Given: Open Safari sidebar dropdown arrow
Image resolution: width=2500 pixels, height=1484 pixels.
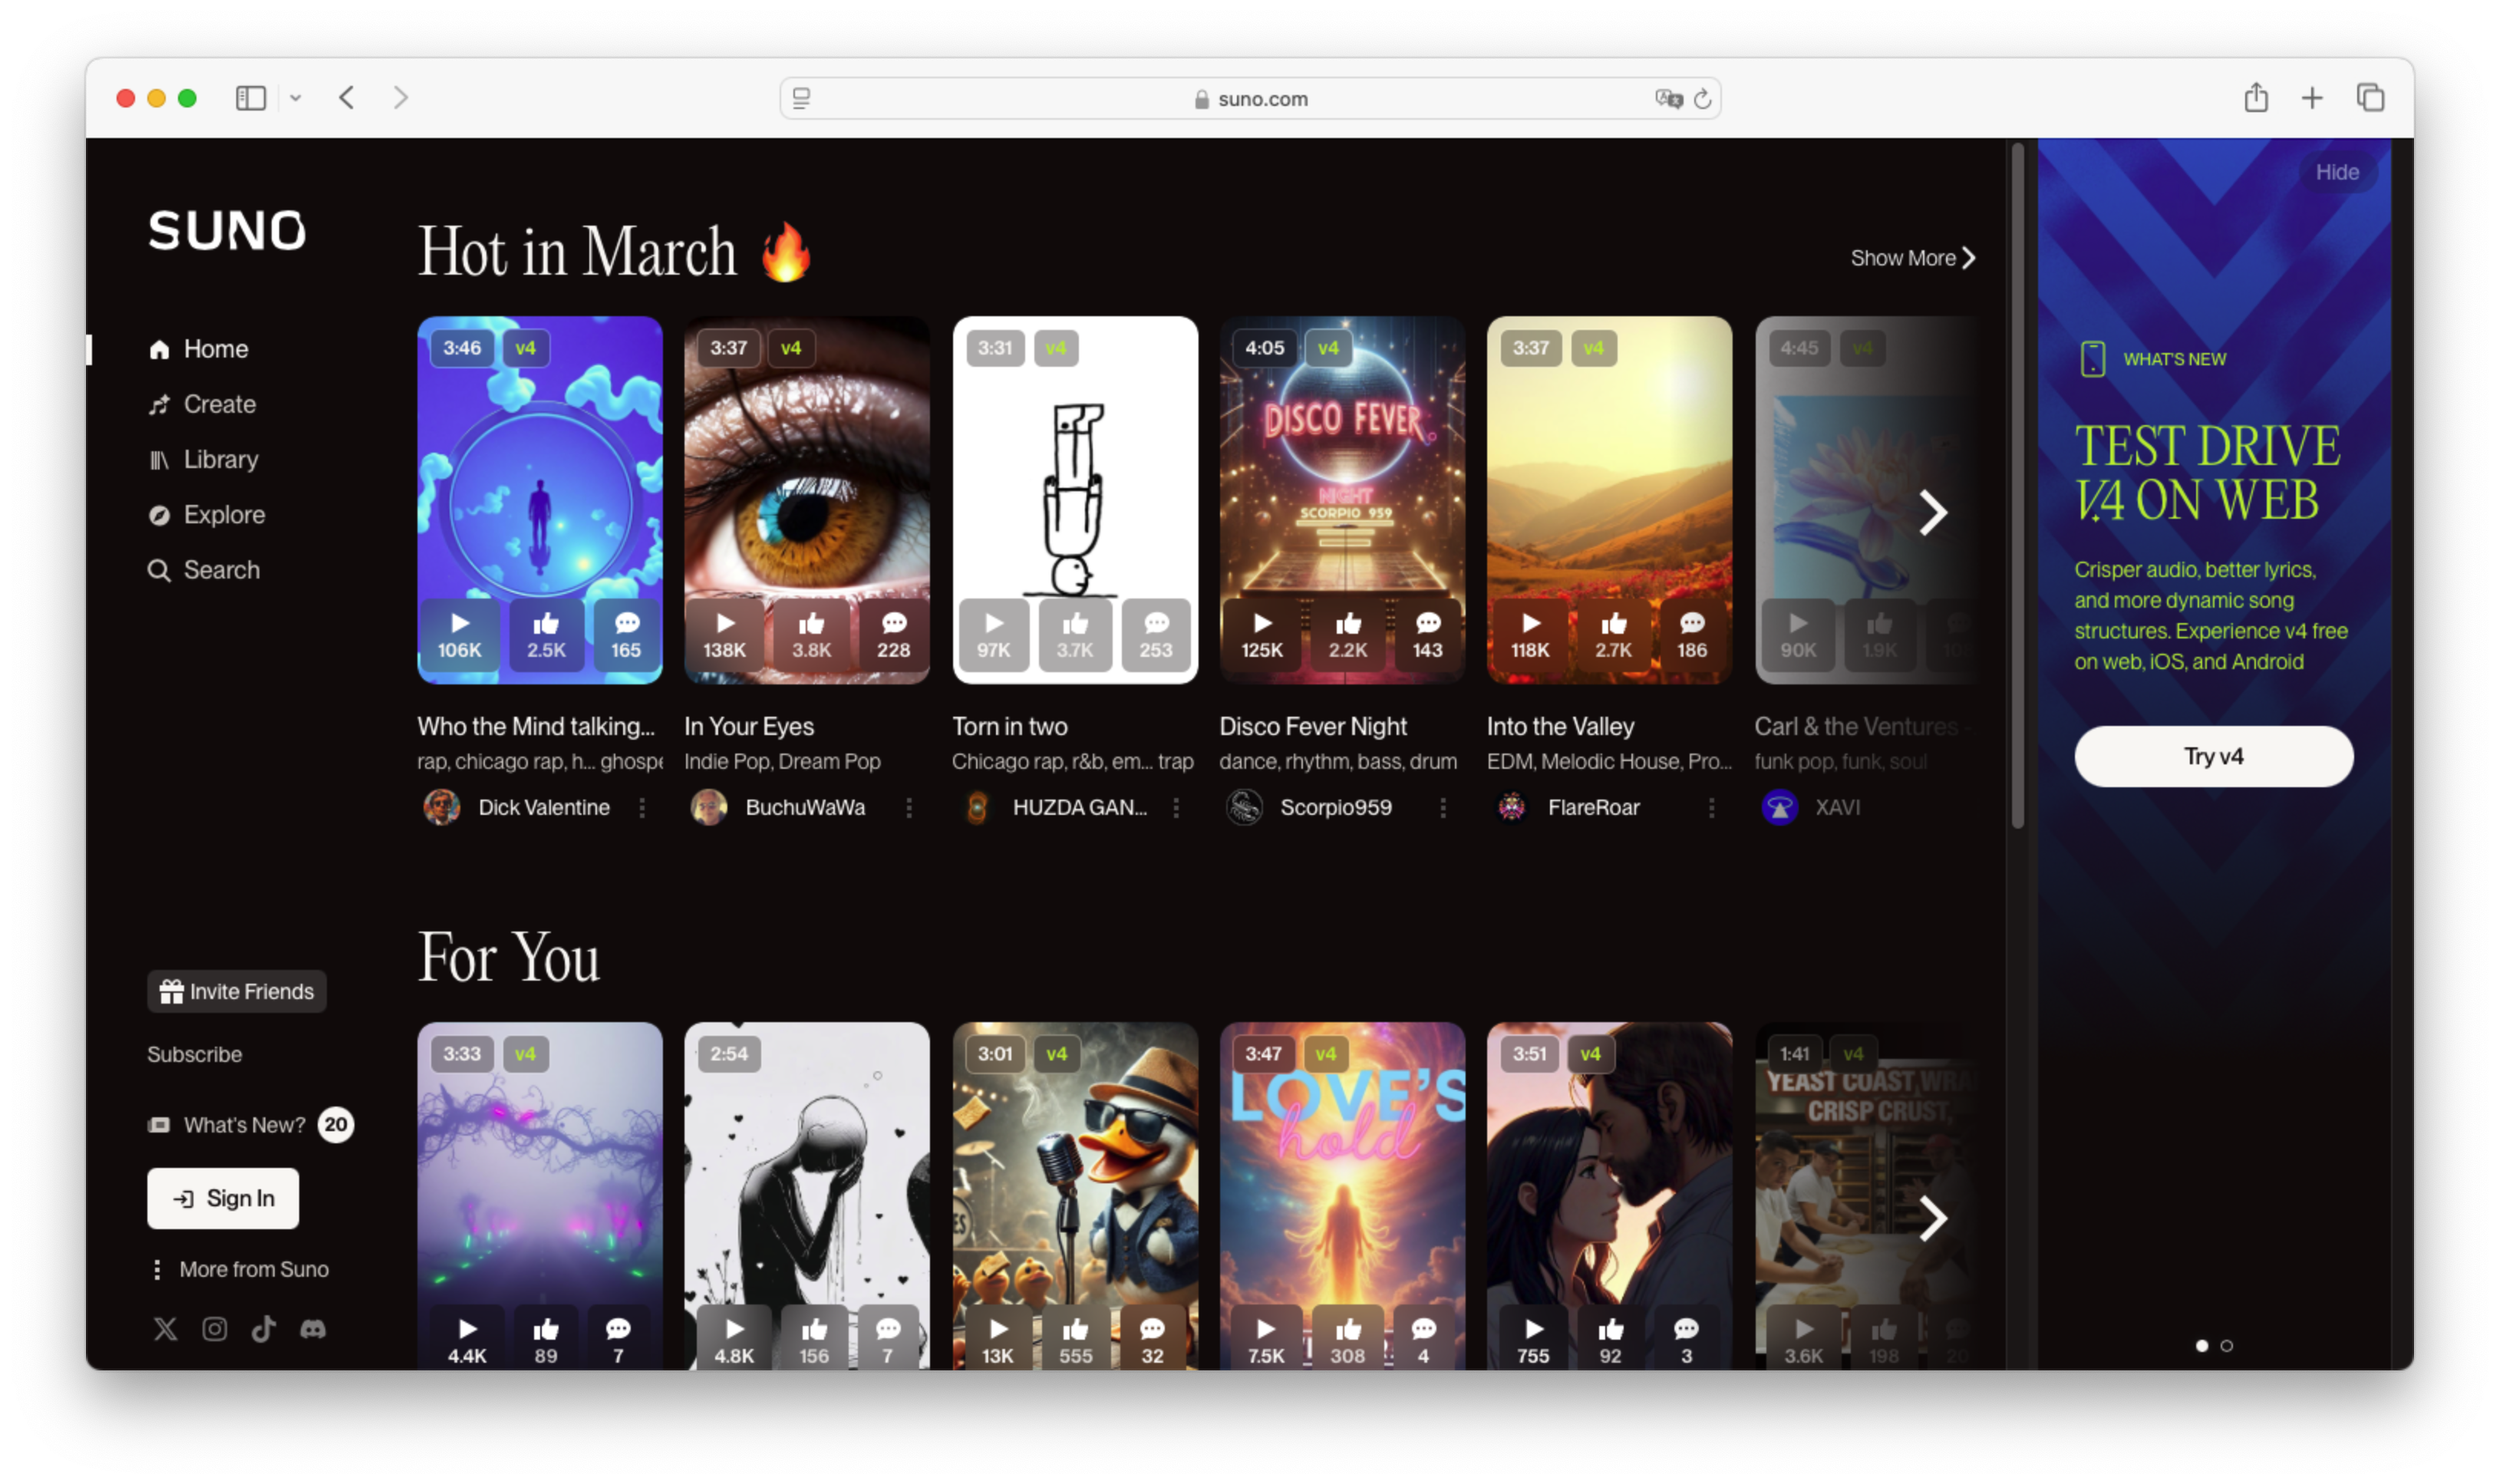Looking at the screenshot, I should point(295,98).
